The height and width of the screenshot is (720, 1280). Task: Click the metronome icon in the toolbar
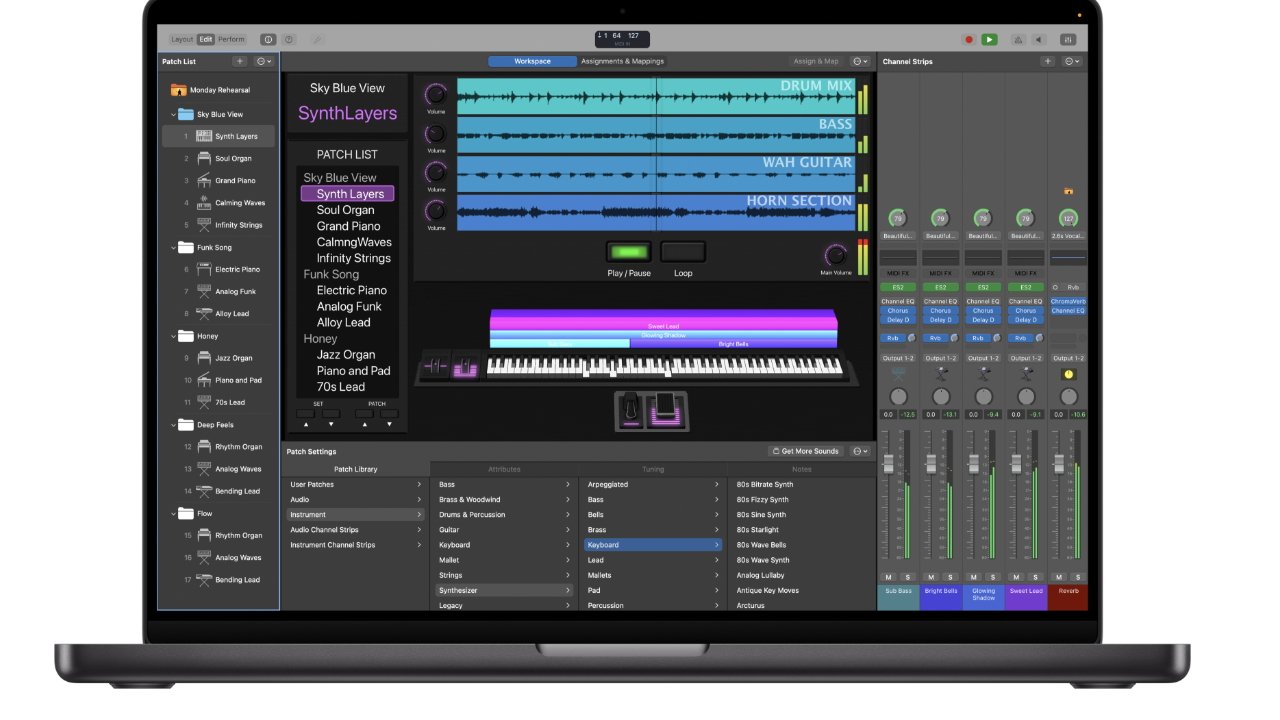coord(1017,39)
